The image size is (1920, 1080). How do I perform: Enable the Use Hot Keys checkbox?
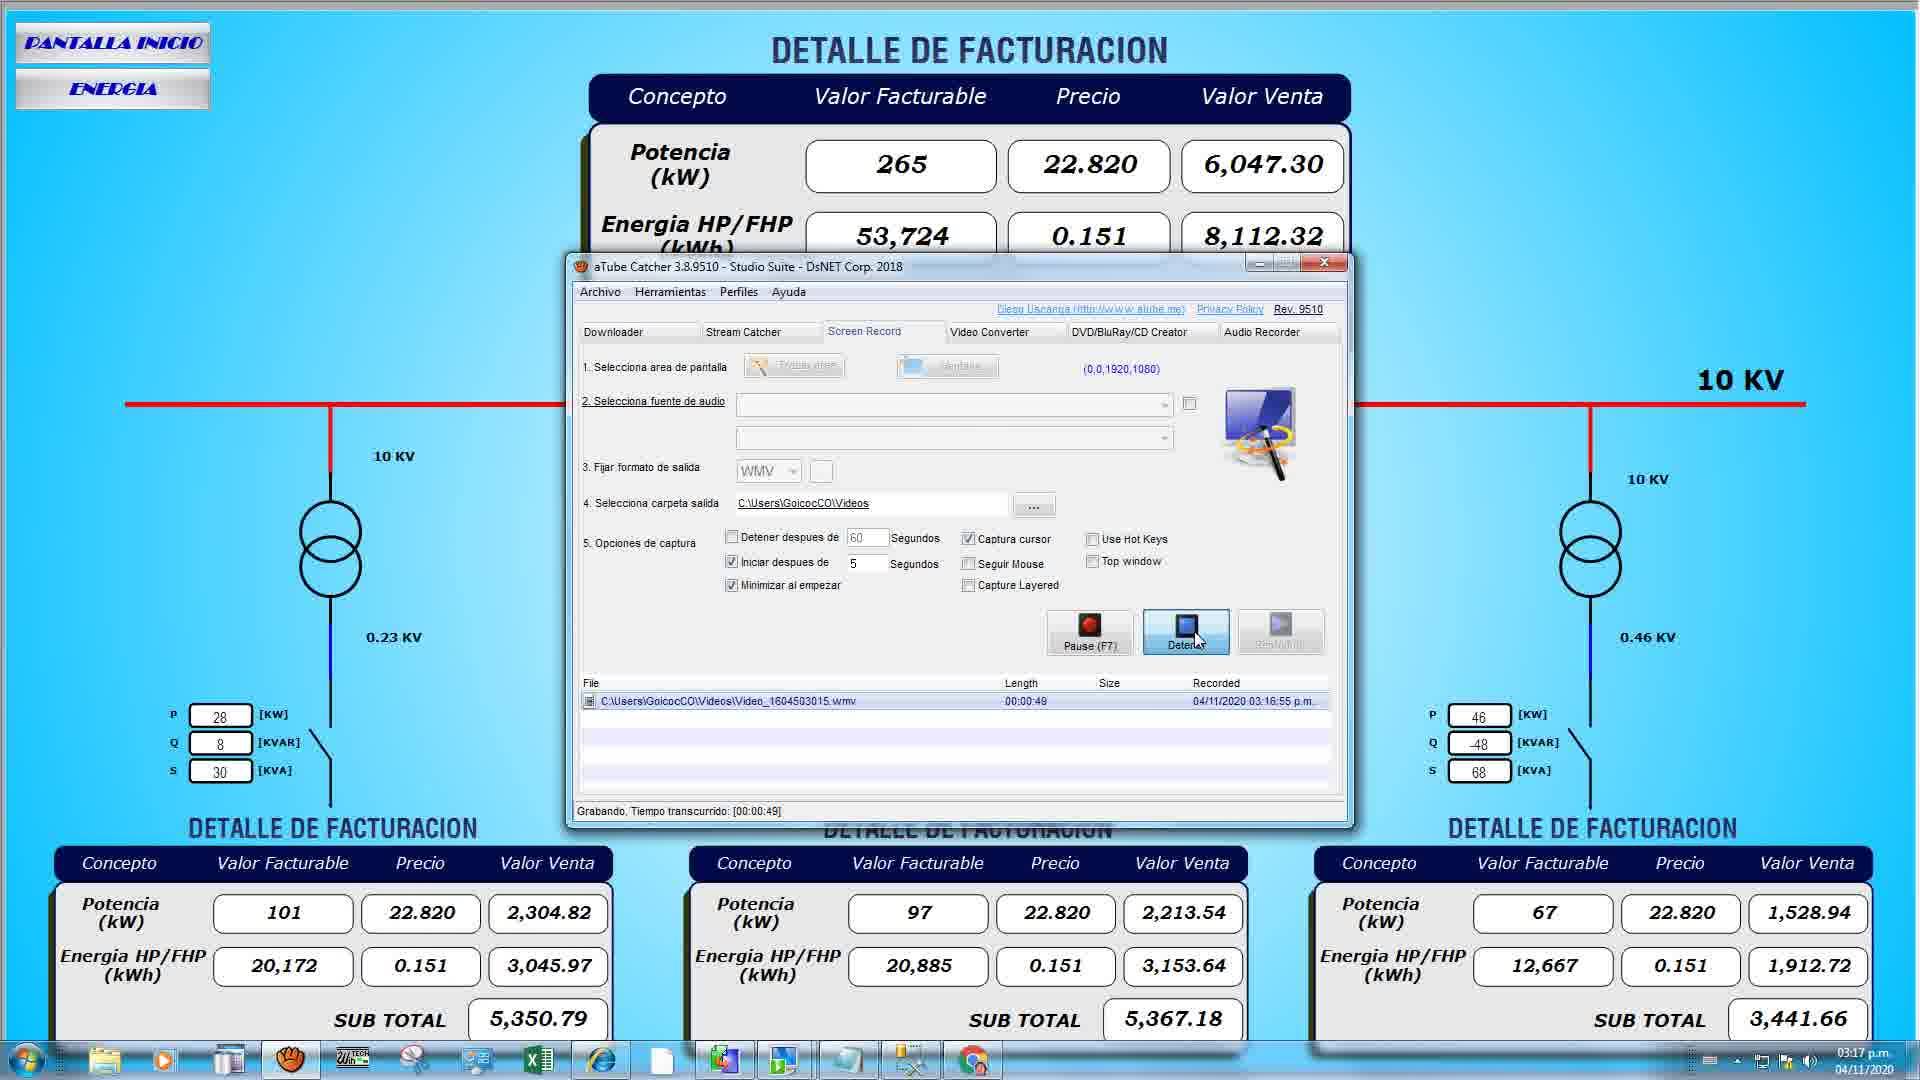coord(1092,539)
